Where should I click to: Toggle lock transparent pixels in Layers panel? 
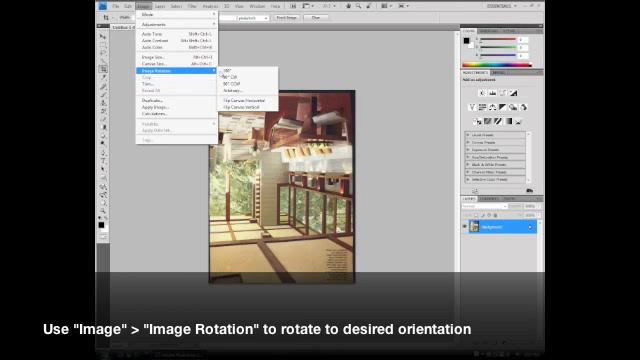(x=476, y=215)
